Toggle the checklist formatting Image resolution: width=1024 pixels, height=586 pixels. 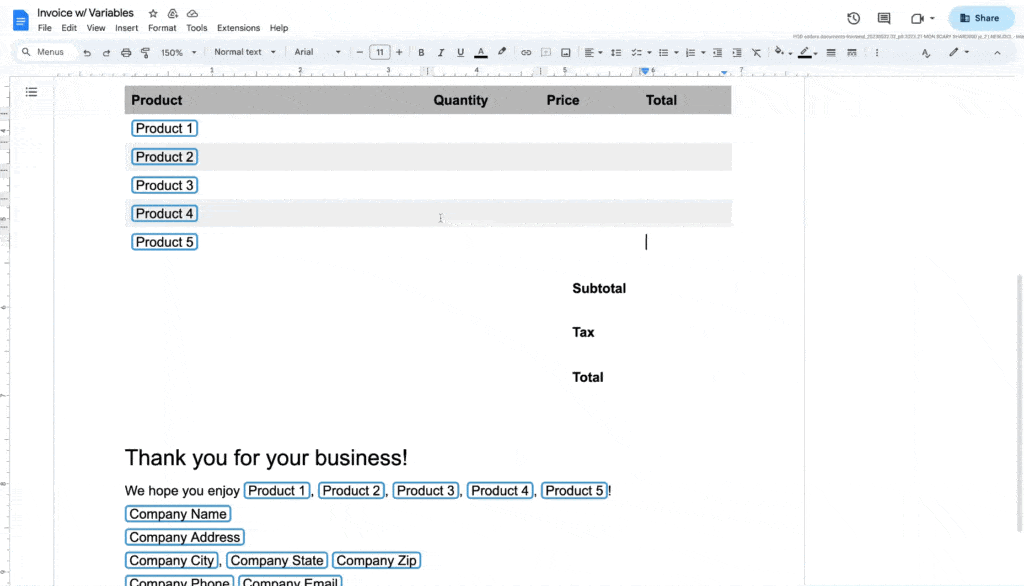coord(637,53)
